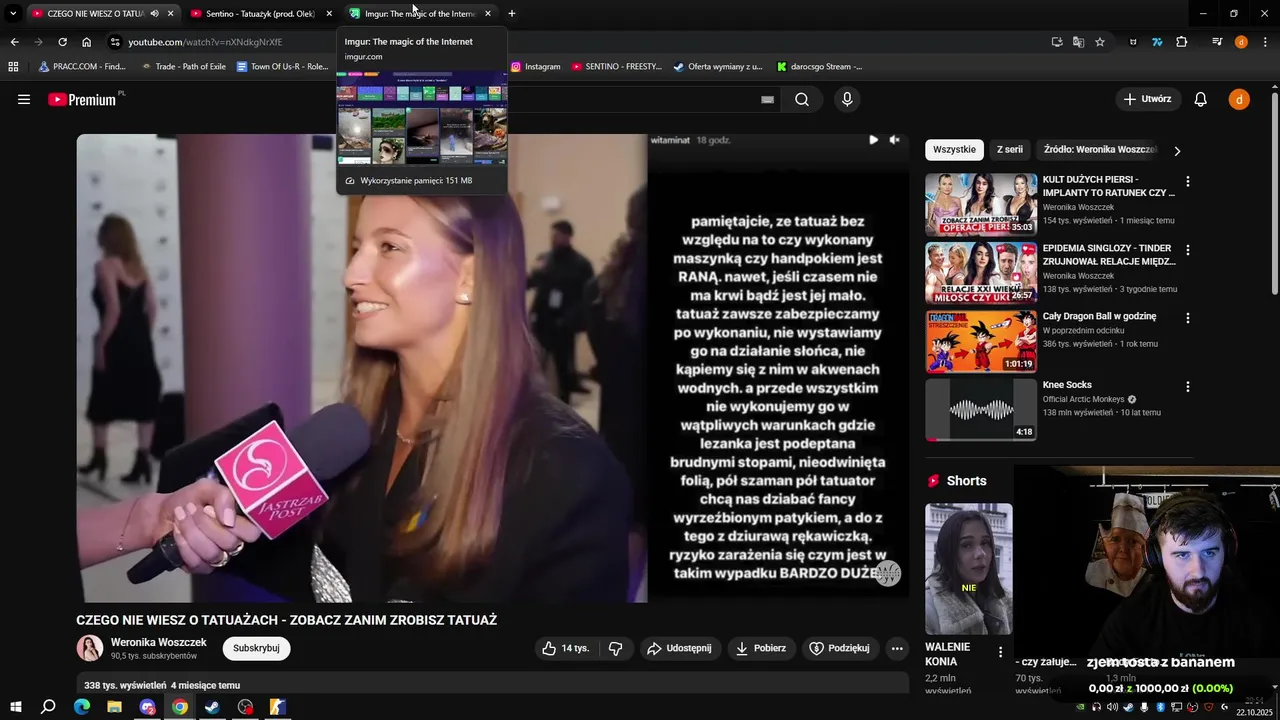
Task: Select the Z serii filter chip
Action: [1010, 150]
